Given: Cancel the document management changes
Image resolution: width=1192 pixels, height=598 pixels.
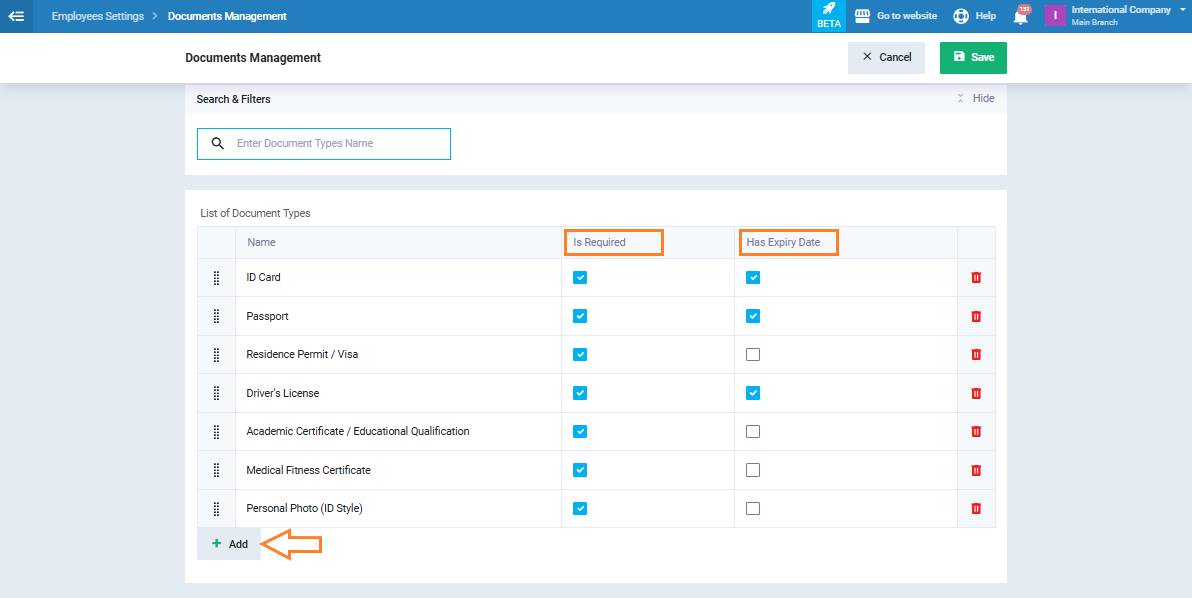Looking at the screenshot, I should point(886,58).
